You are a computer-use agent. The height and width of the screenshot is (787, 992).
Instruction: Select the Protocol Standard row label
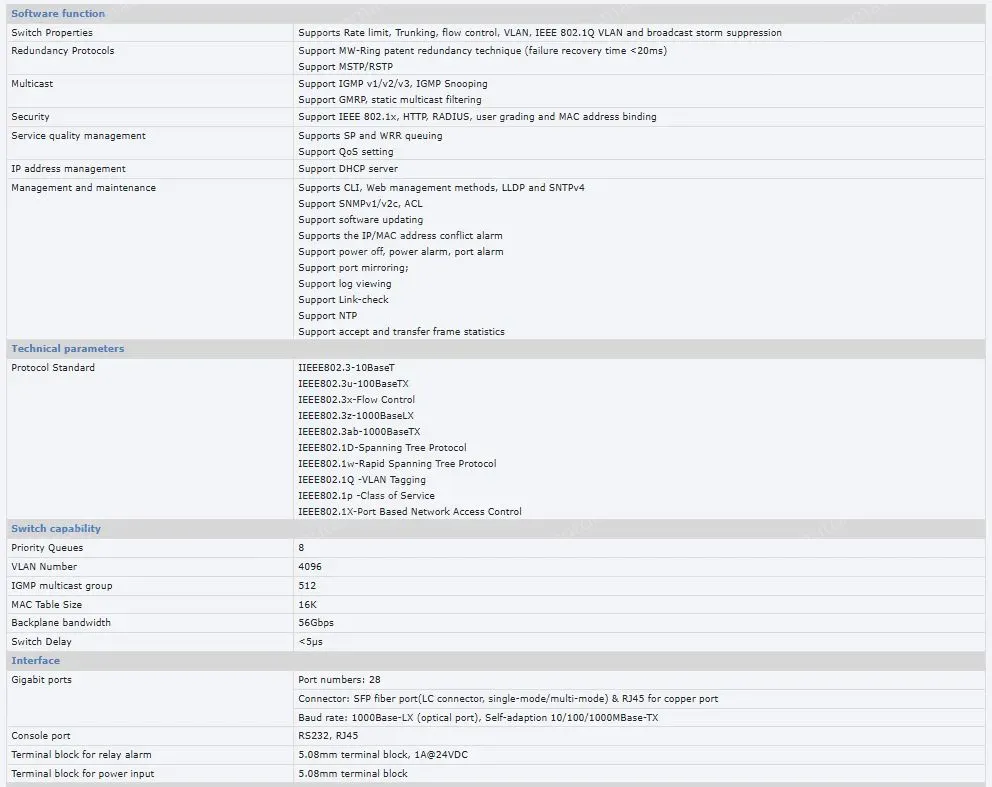(53, 368)
